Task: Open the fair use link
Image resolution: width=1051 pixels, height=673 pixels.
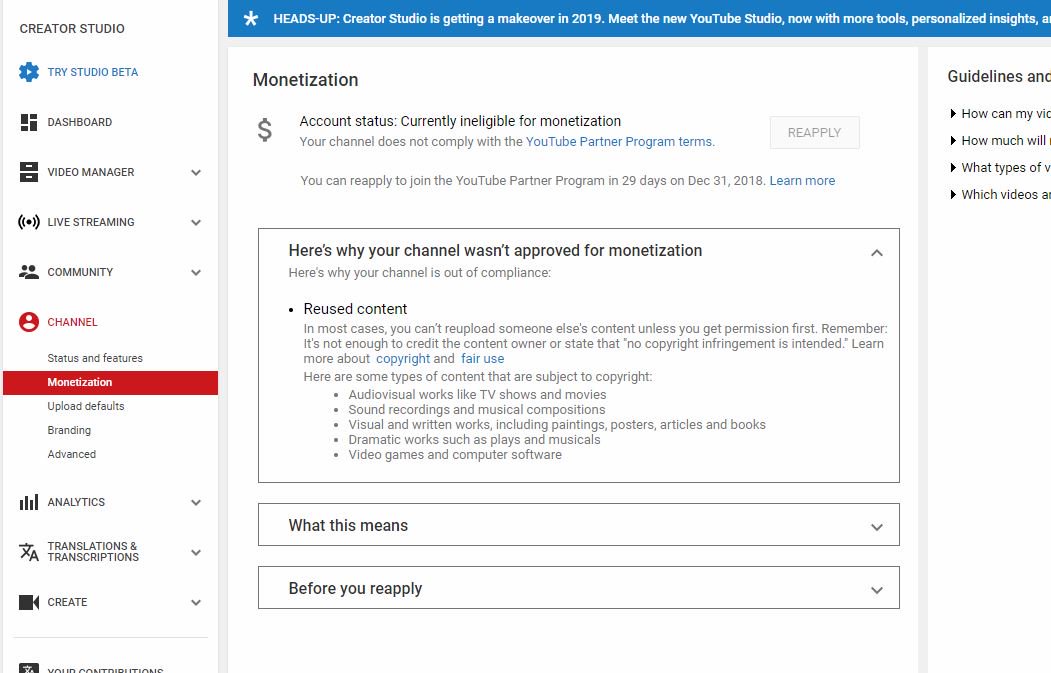Action: (x=482, y=359)
